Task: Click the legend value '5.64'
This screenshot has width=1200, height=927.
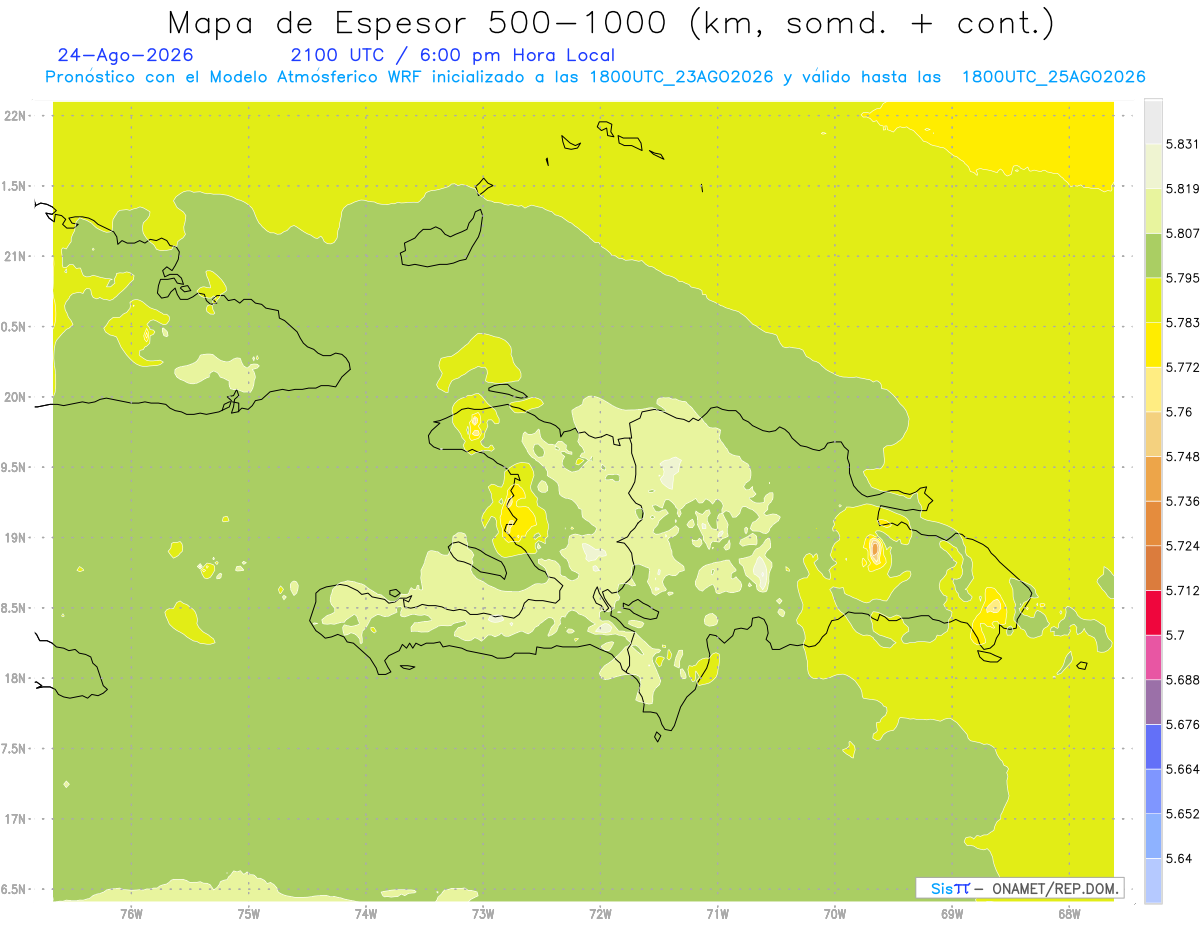Action: (x=1179, y=858)
